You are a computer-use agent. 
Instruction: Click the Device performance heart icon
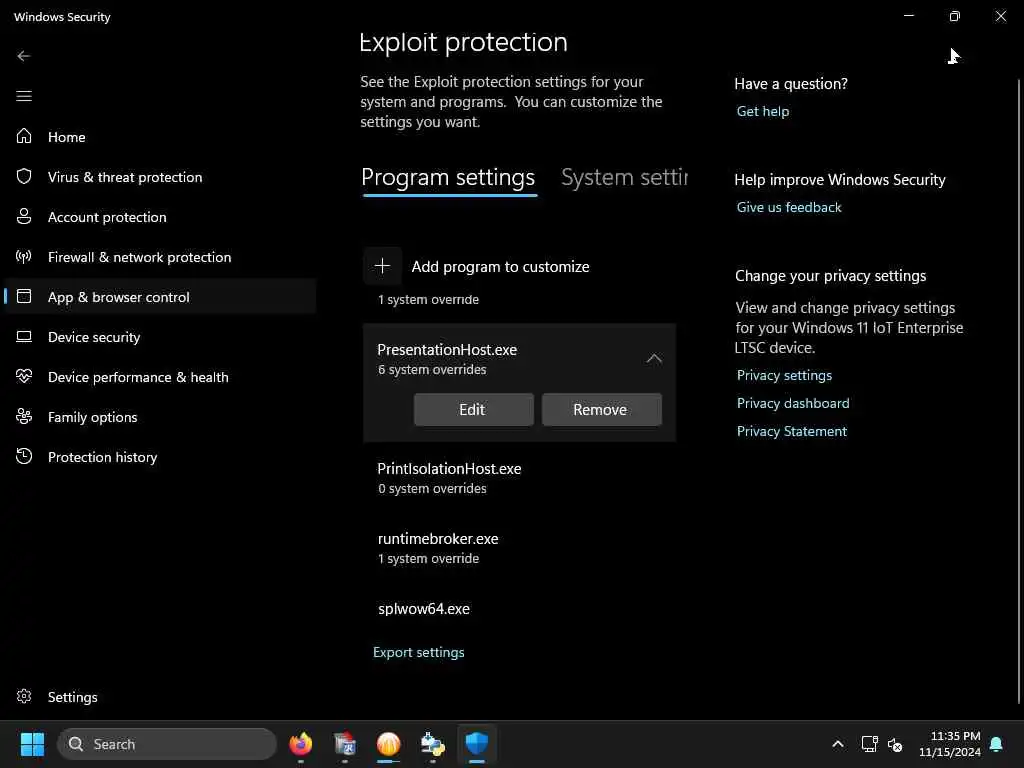click(x=24, y=376)
